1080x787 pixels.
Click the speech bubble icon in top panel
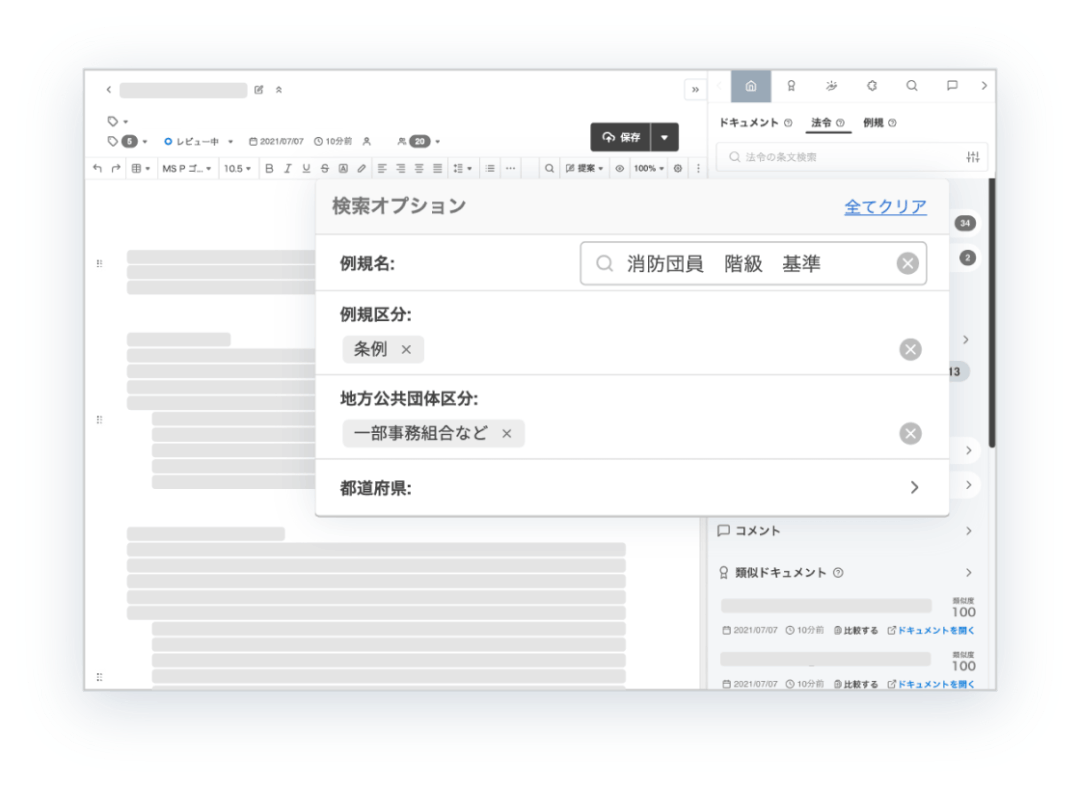[x=952, y=86]
